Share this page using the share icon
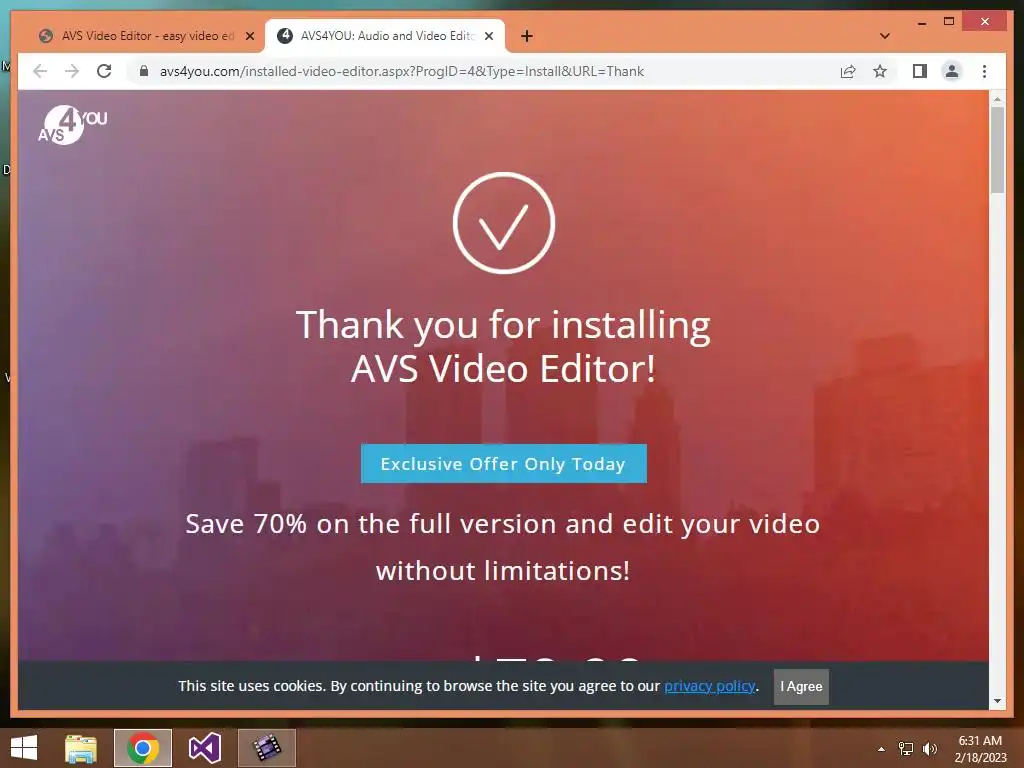The height and width of the screenshot is (768, 1024). [848, 71]
